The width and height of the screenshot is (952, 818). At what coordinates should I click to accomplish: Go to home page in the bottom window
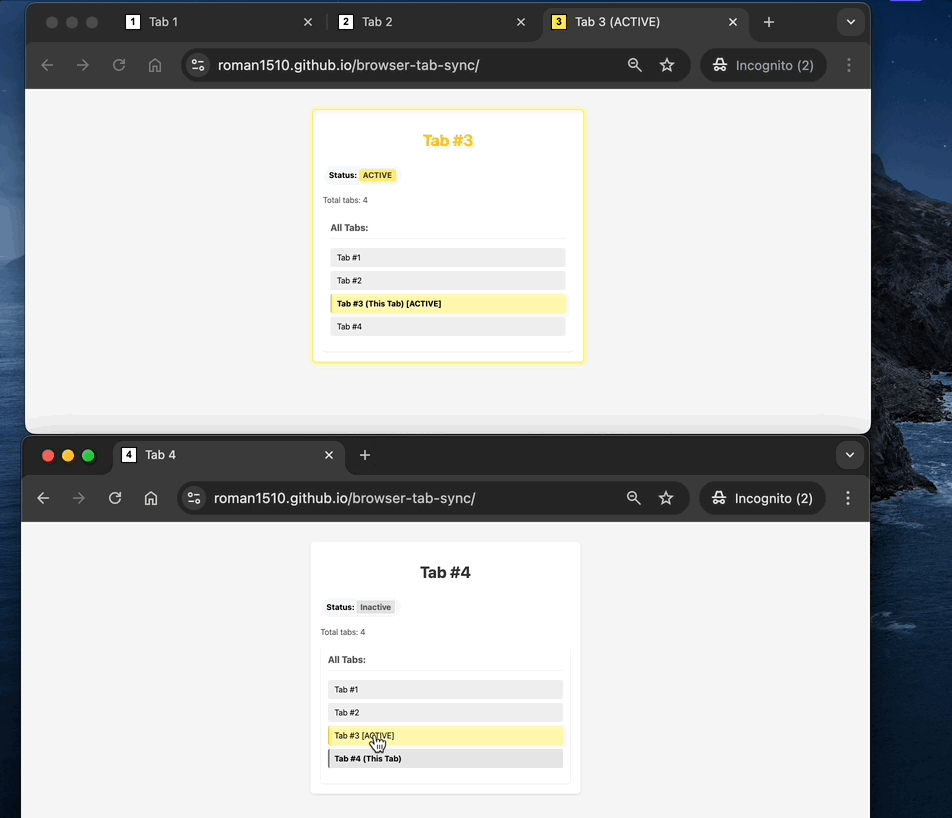coord(151,498)
